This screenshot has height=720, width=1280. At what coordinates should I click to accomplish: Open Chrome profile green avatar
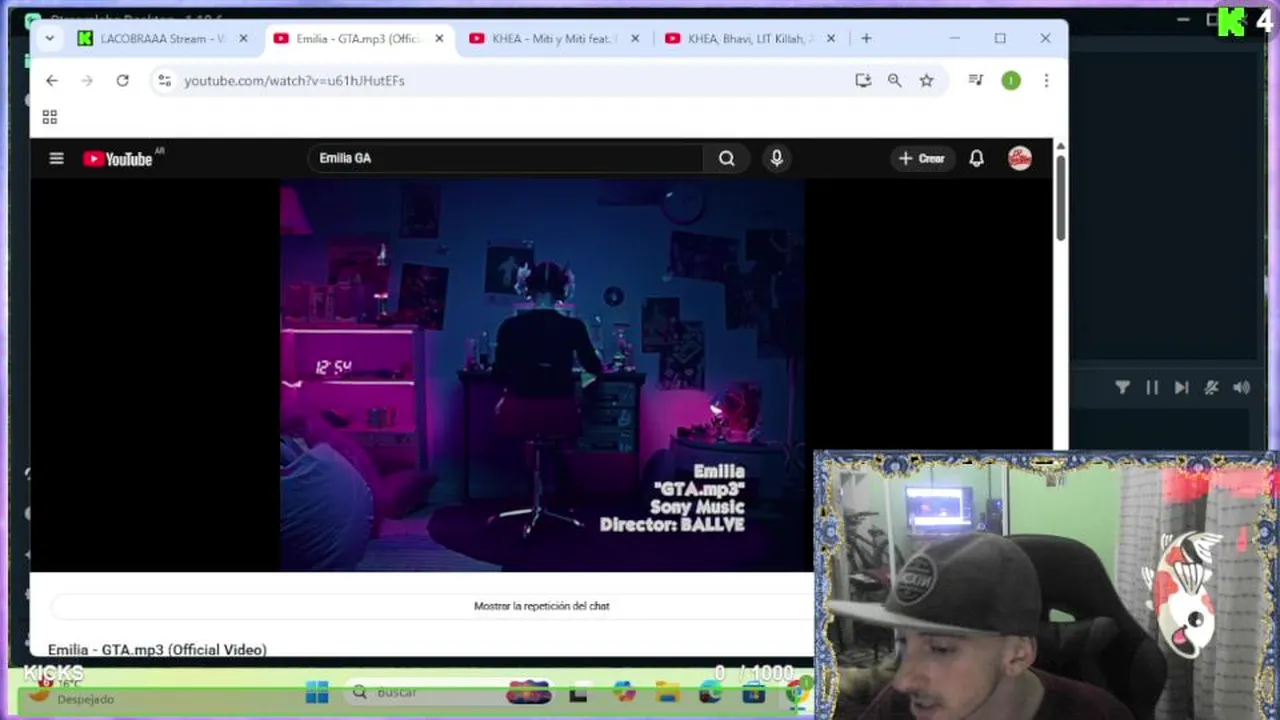[x=1011, y=80]
